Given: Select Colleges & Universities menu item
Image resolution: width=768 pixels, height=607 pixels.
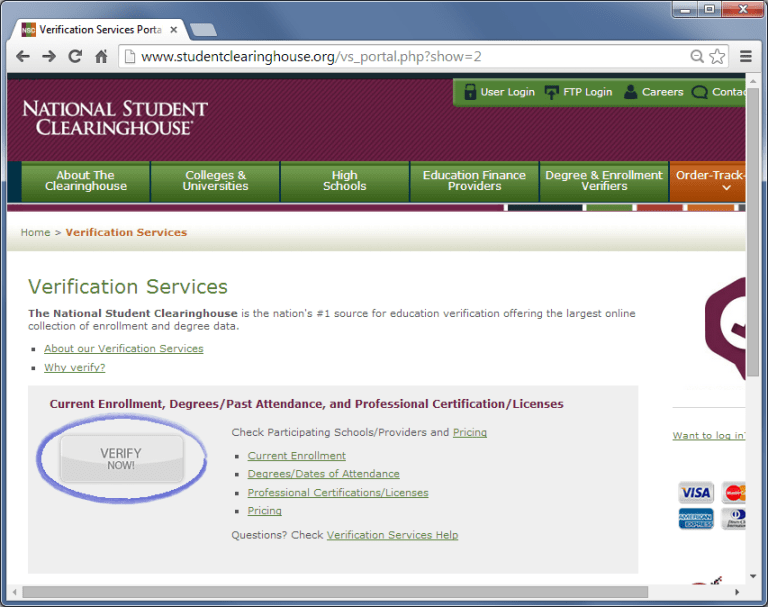Looking at the screenshot, I should (x=215, y=181).
